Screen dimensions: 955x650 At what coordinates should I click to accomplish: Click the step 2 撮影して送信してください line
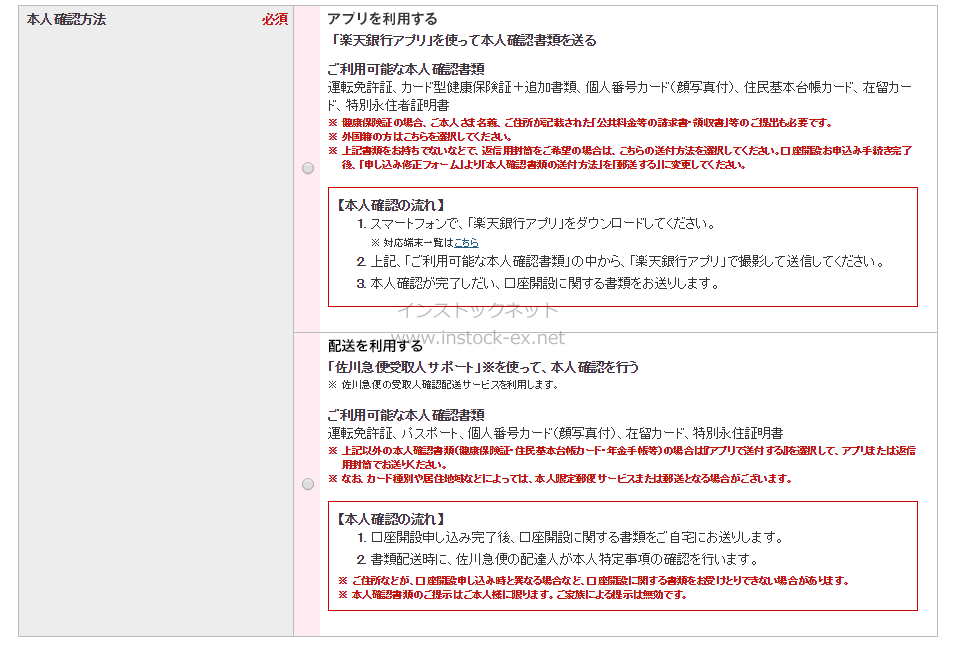[620, 262]
